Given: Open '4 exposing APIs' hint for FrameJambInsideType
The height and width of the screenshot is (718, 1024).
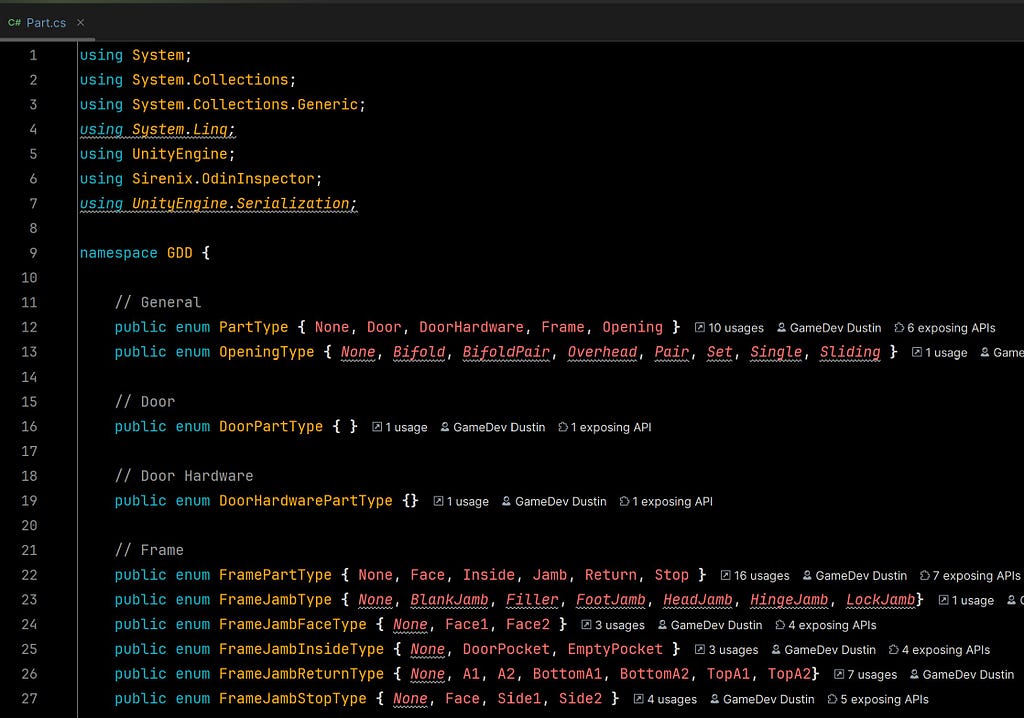Looking at the screenshot, I should coord(946,650).
